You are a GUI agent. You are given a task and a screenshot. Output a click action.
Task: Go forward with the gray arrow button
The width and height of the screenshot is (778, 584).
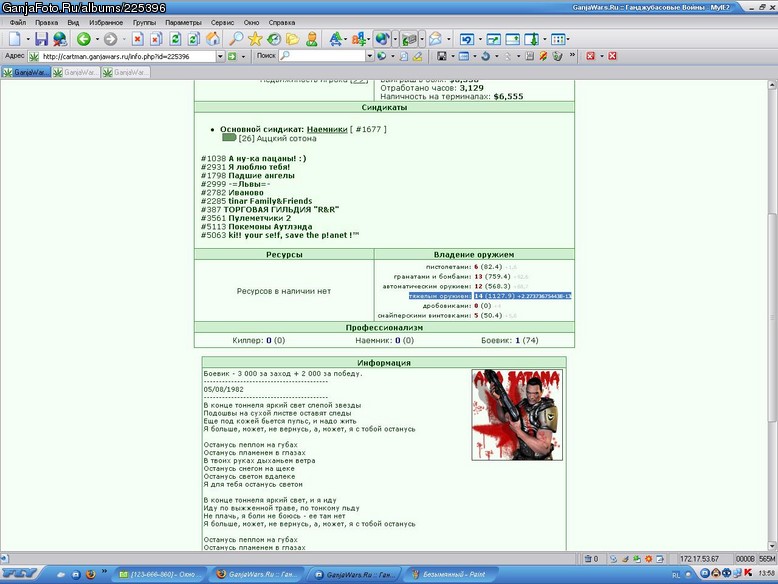pyautogui.click(x=111, y=39)
